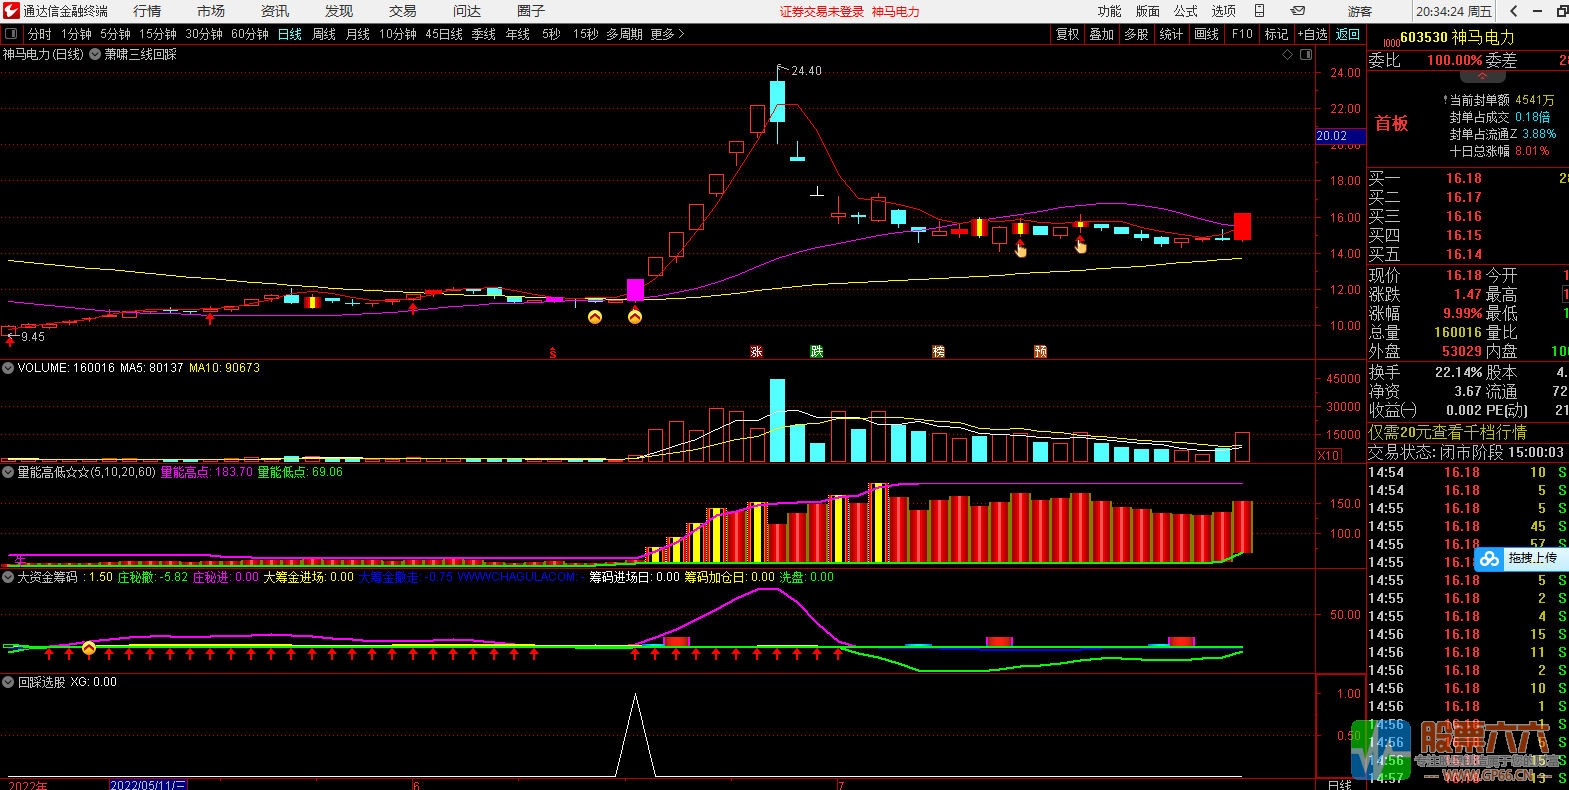Screen dimensions: 1569x790
Task: Collapse the 首板 panel with chevron
Action: click(1482, 76)
